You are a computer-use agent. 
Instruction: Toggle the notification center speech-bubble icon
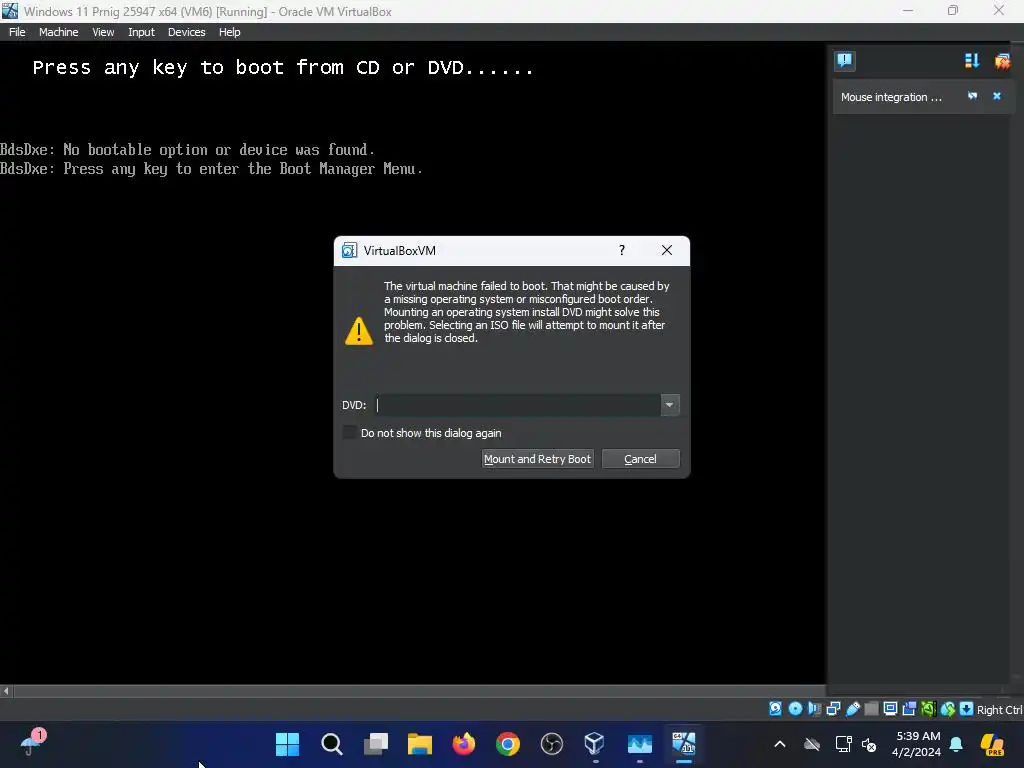click(844, 61)
